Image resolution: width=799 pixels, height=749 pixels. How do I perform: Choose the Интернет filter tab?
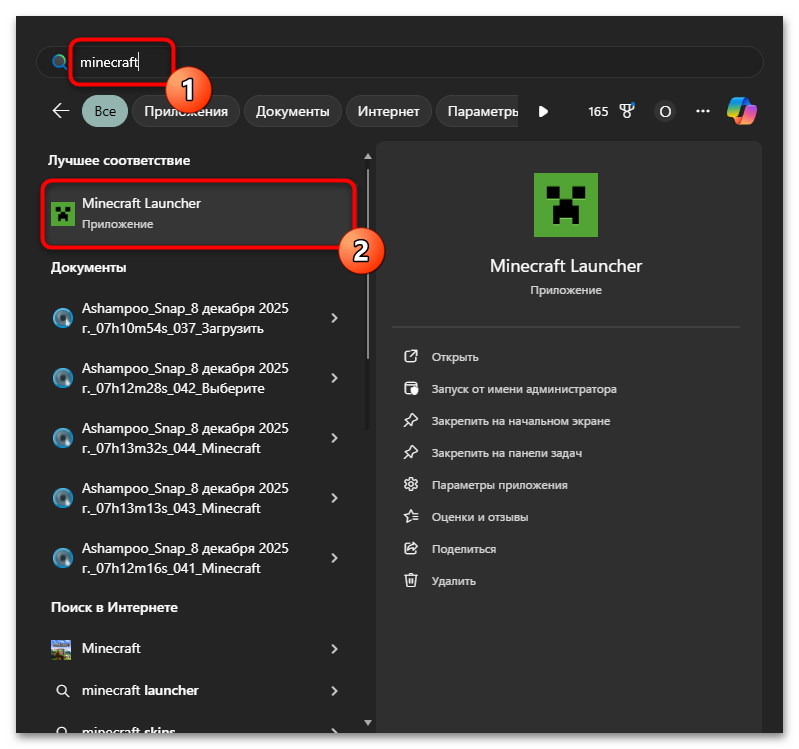coord(389,111)
